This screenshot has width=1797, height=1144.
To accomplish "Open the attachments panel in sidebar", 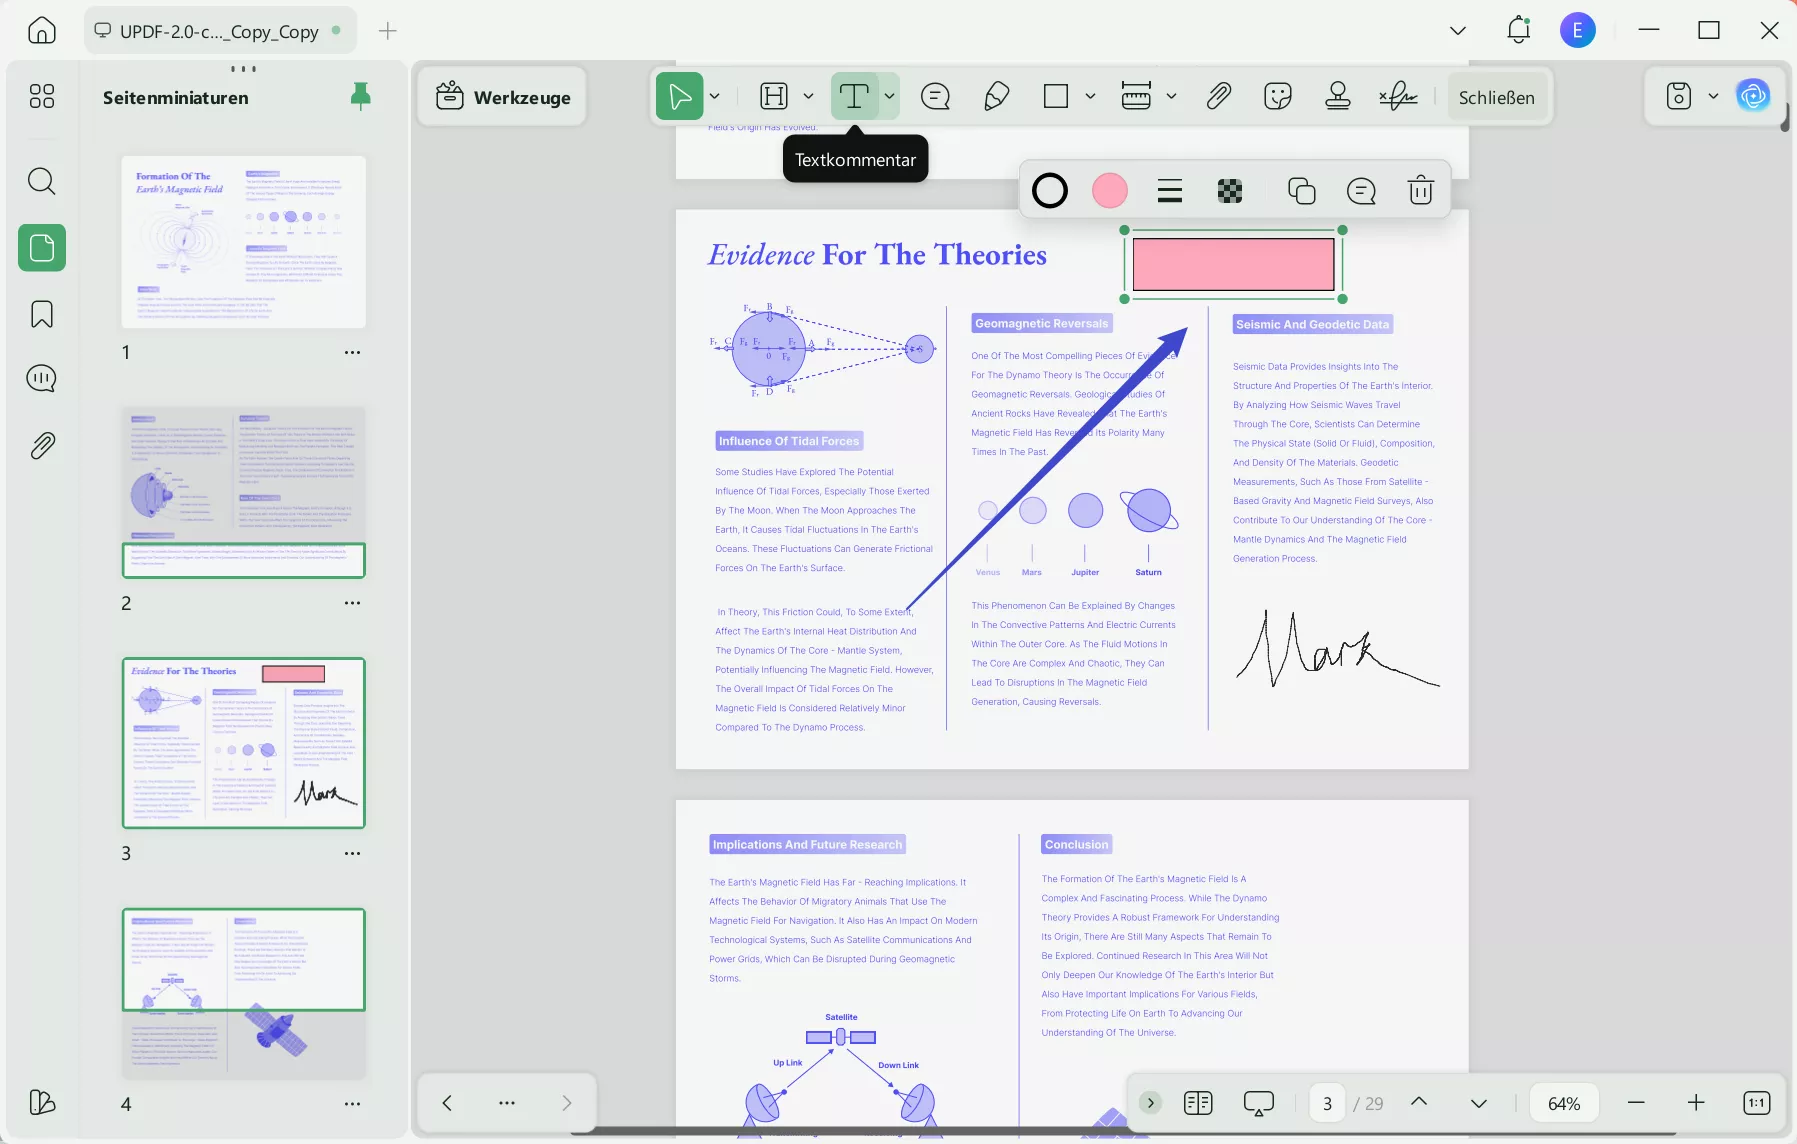I will click(42, 445).
